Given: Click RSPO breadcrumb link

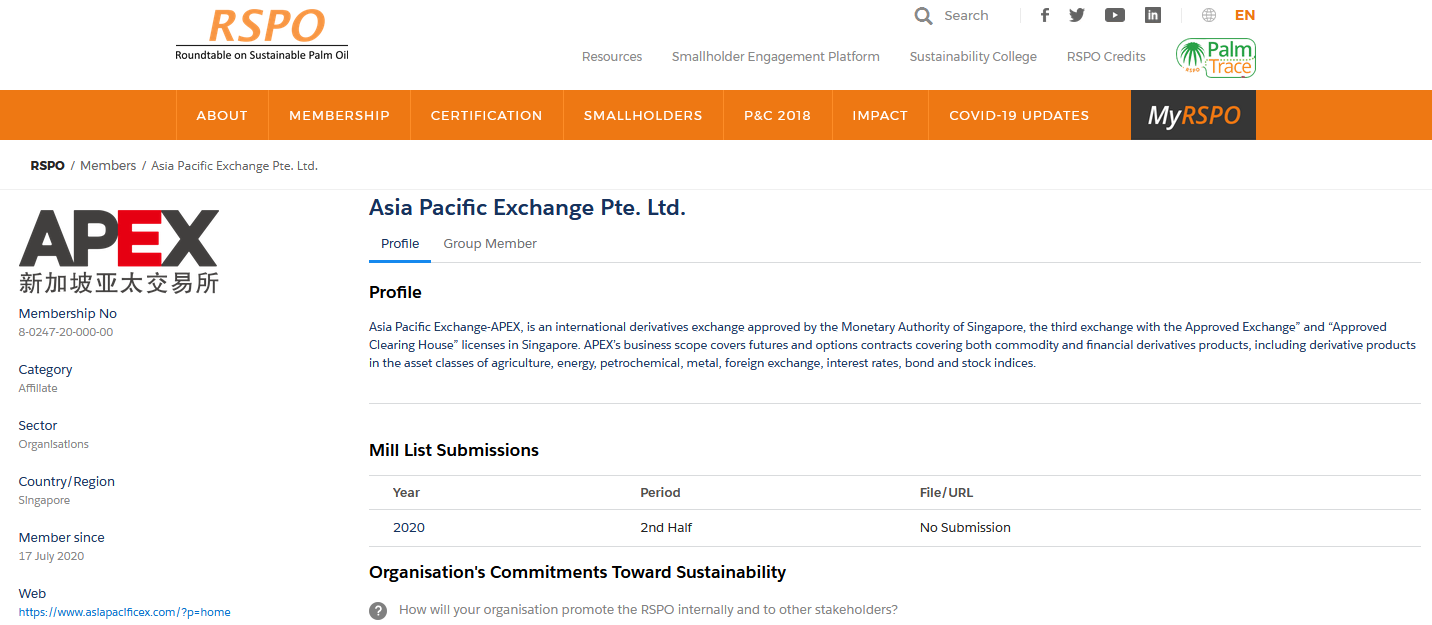Looking at the screenshot, I should 47,165.
